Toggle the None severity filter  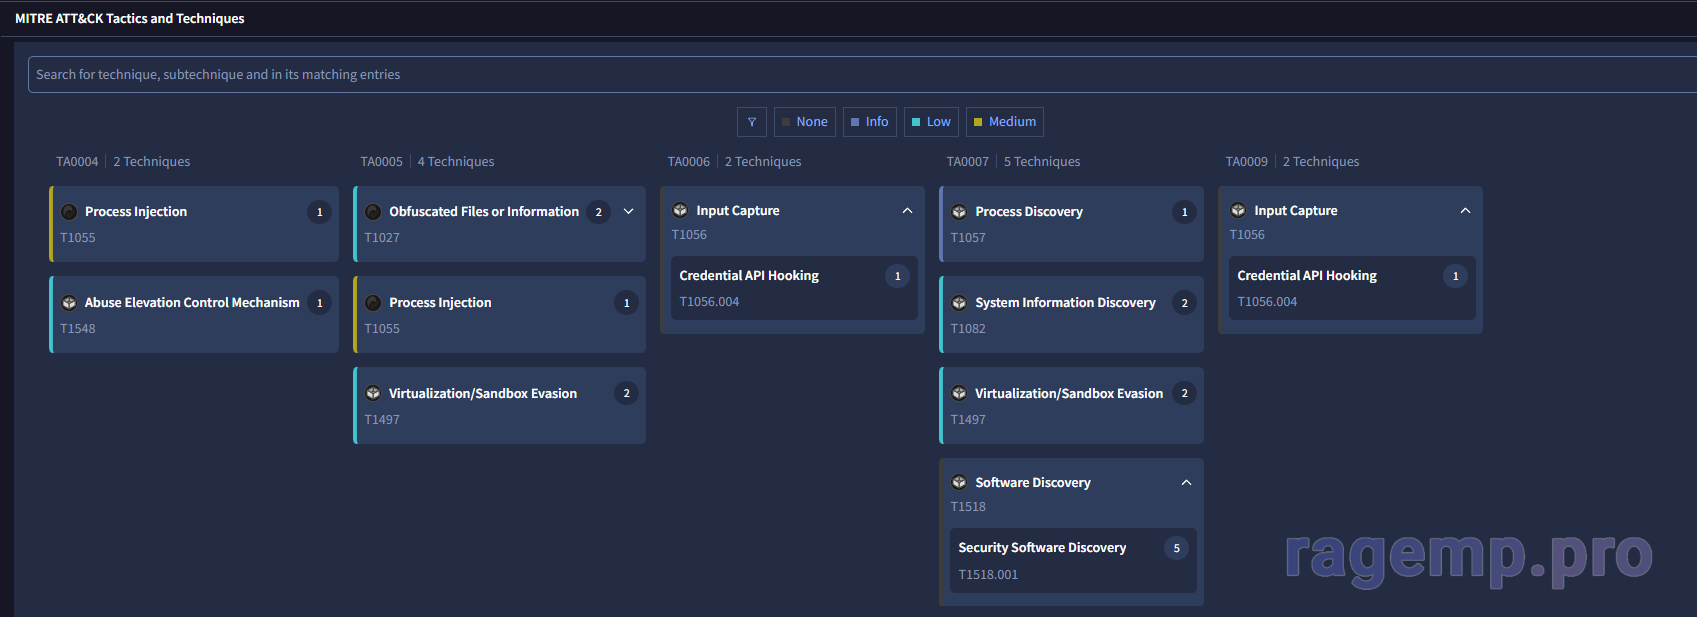pos(805,122)
